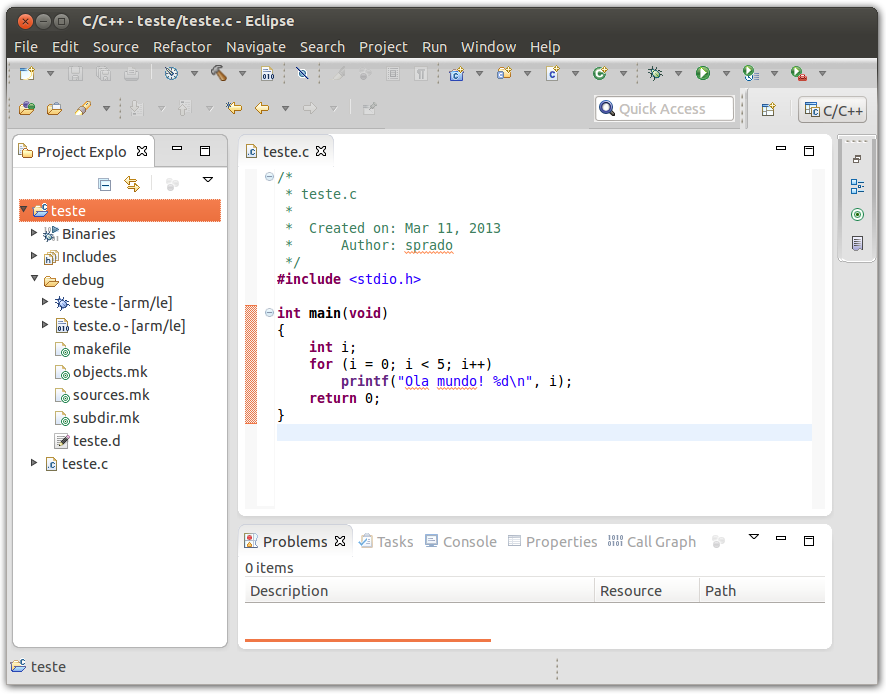Open the Source menu
The image size is (886, 697).
(116, 47)
